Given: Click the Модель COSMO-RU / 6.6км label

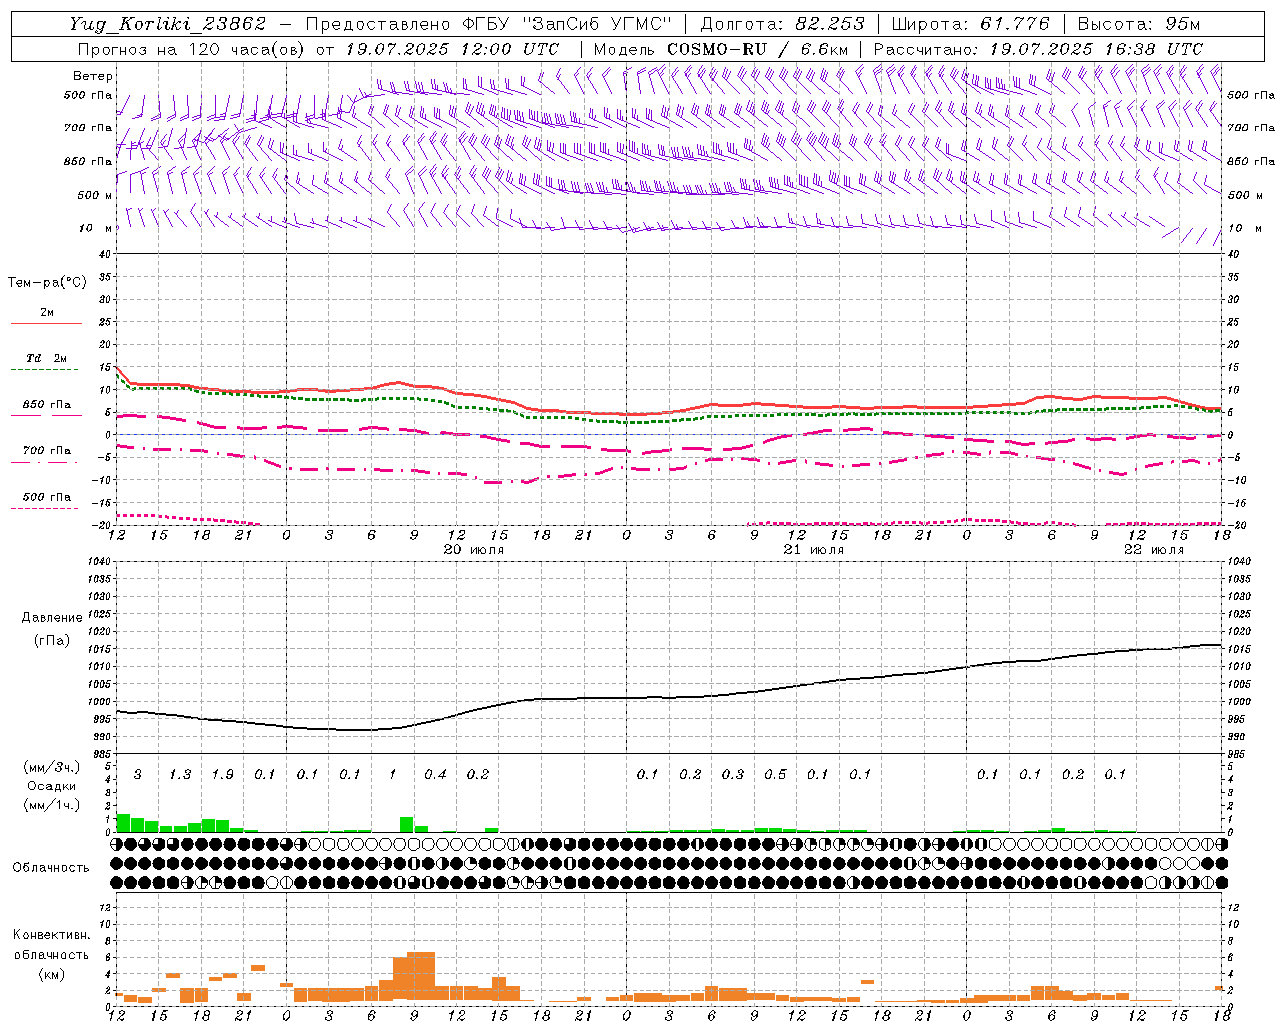Looking at the screenshot, I should tap(721, 49).
